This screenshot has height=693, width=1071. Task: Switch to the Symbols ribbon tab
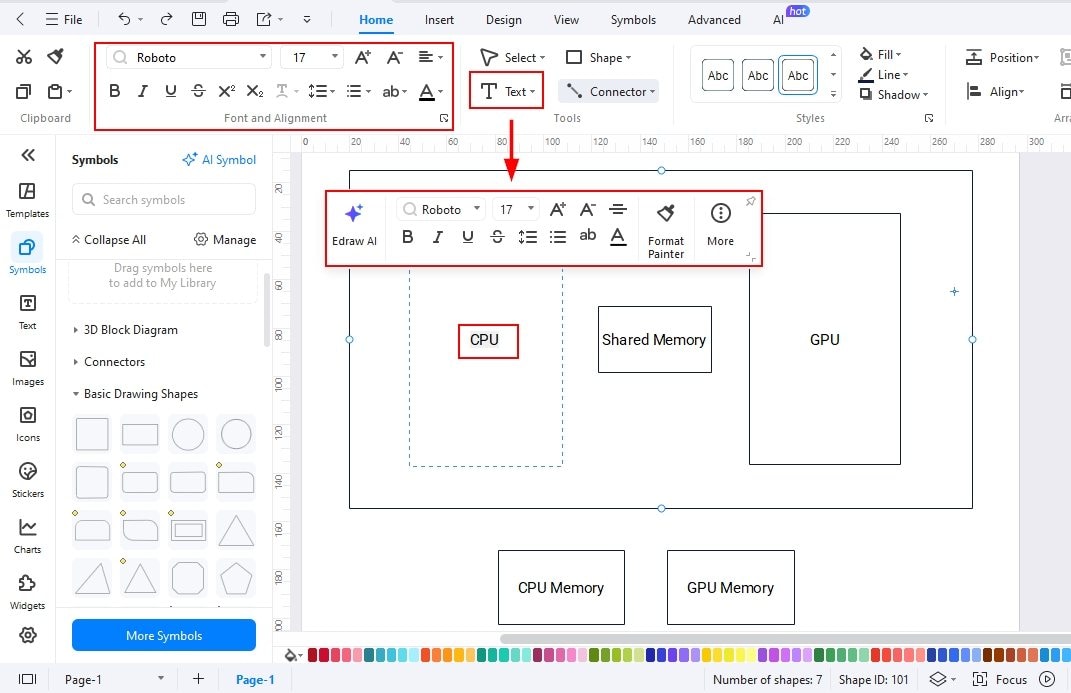[x=632, y=19]
